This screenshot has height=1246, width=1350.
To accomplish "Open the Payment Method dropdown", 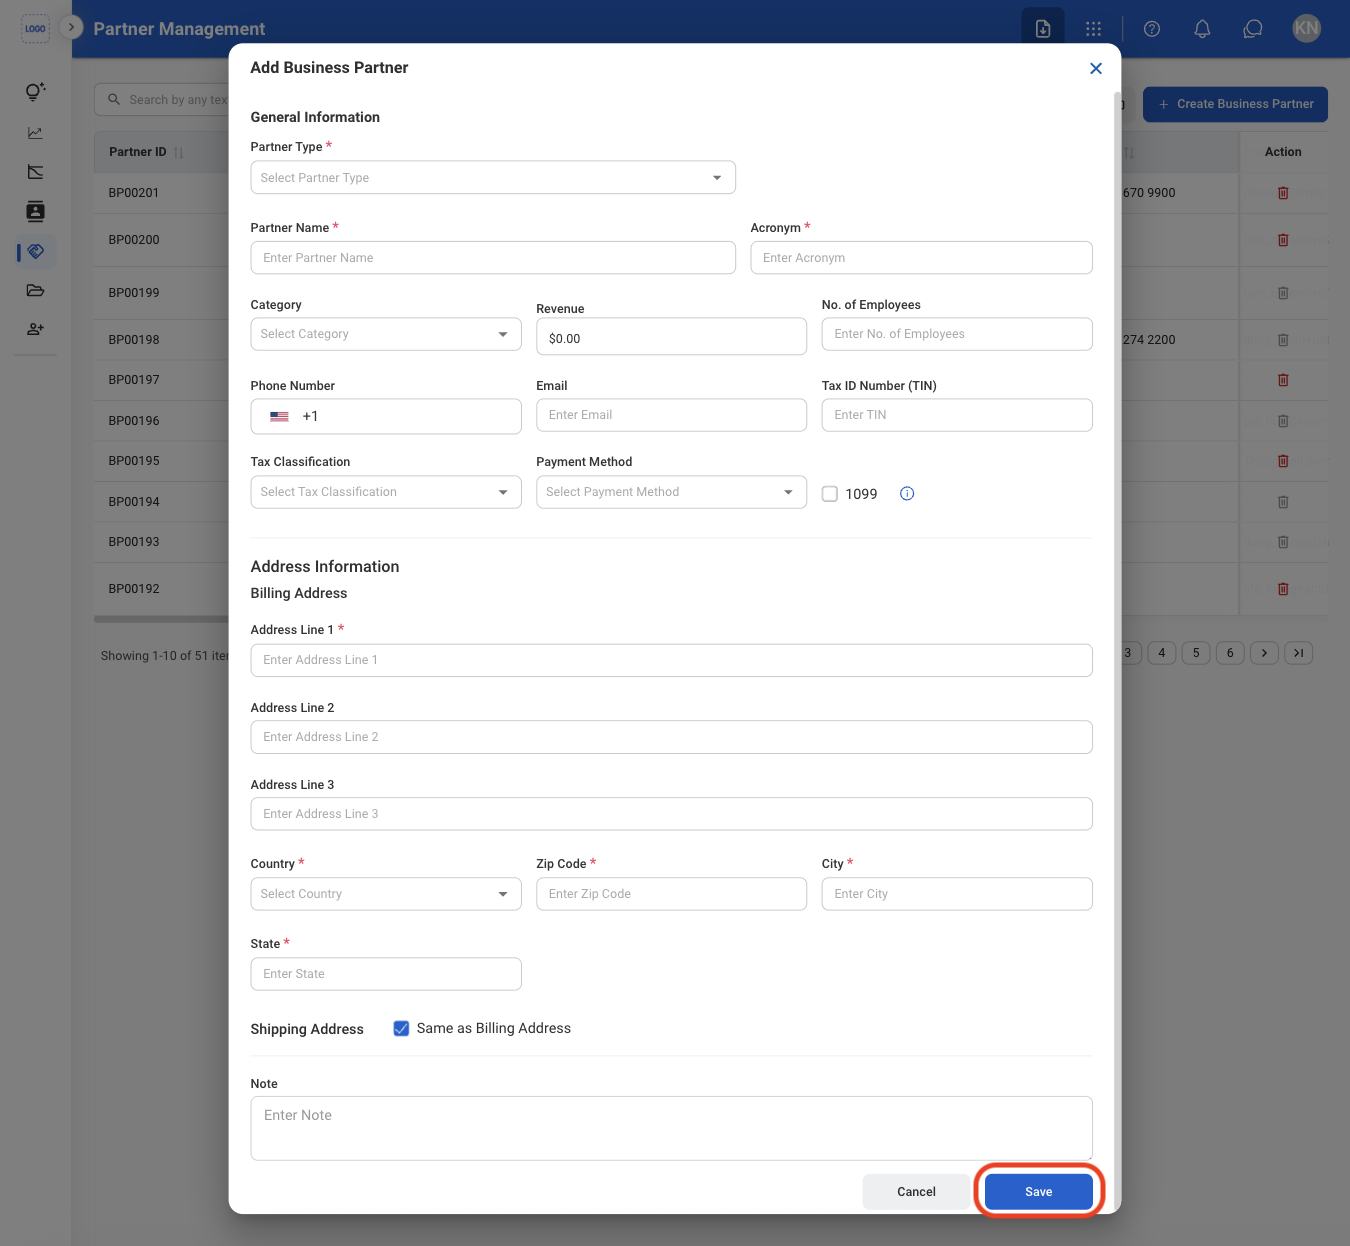I will pyautogui.click(x=671, y=492).
